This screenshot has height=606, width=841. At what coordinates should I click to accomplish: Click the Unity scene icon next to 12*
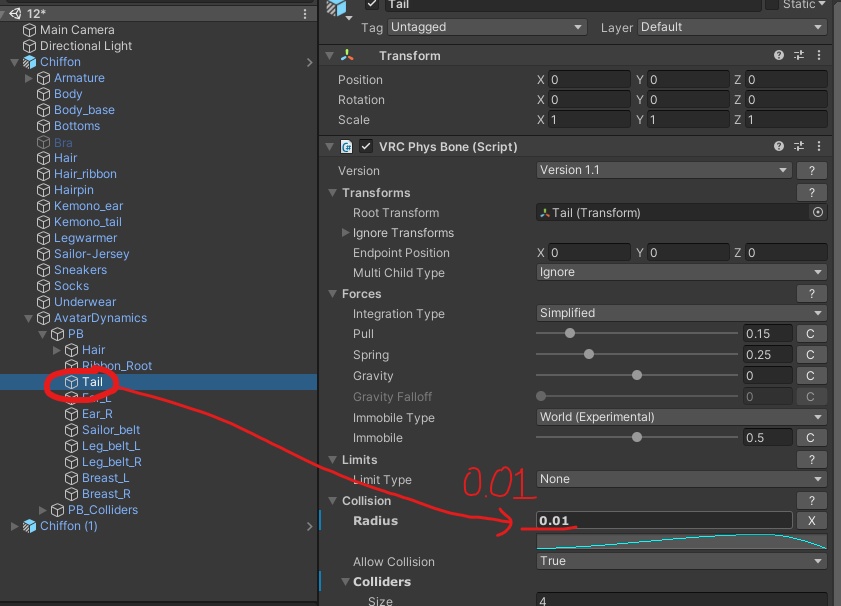point(16,13)
